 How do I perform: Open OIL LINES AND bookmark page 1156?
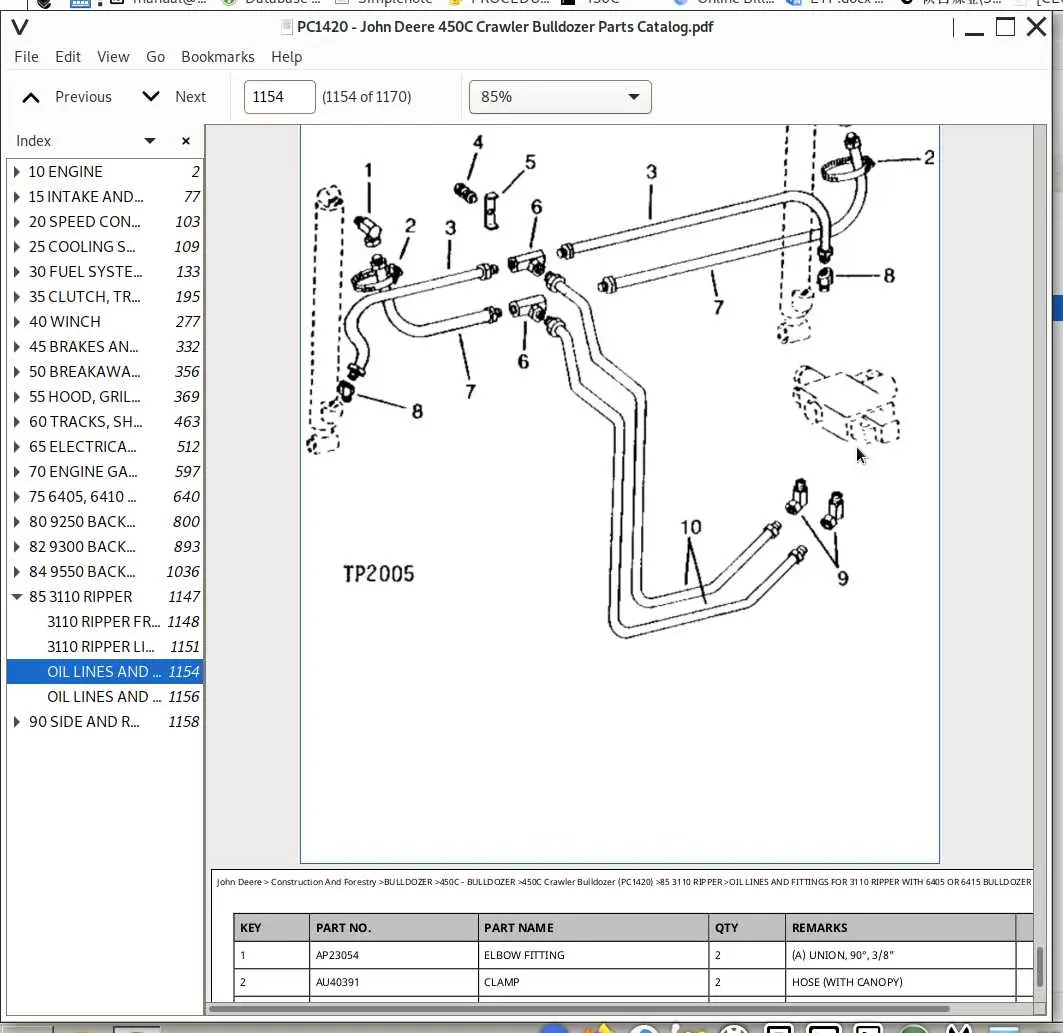[105, 697]
